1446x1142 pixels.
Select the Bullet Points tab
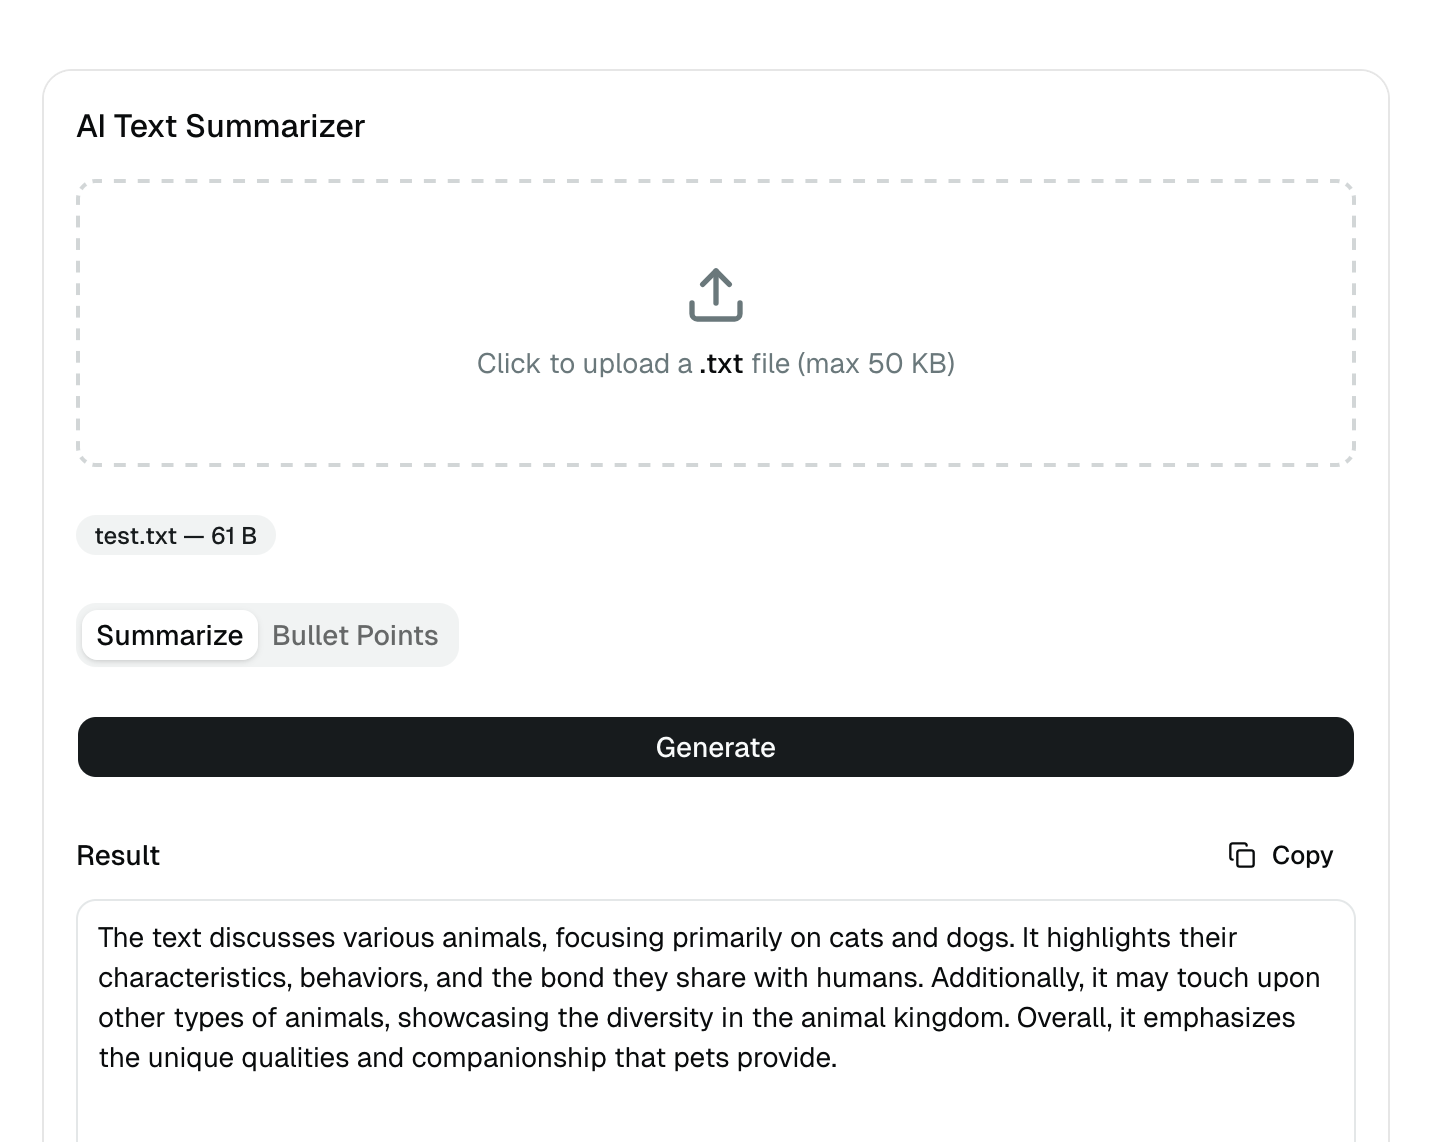(355, 635)
